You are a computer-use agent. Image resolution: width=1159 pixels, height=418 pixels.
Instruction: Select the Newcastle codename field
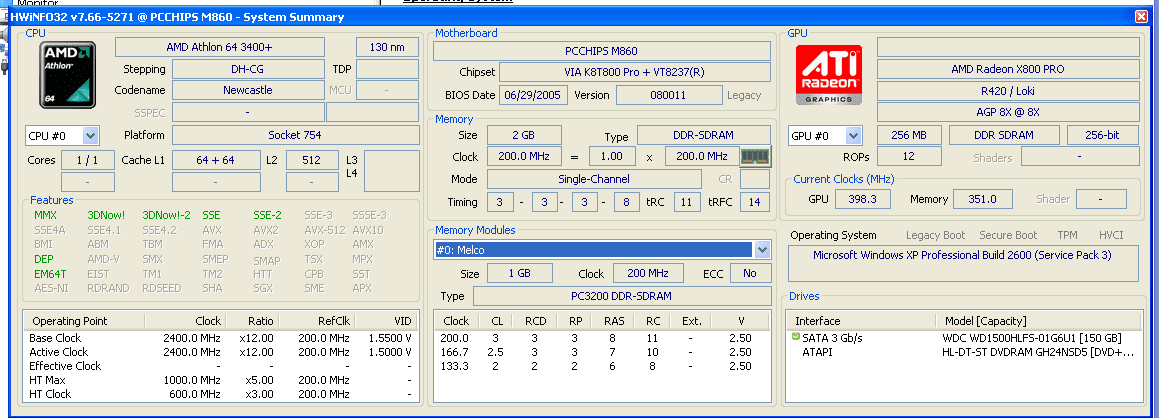click(248, 90)
